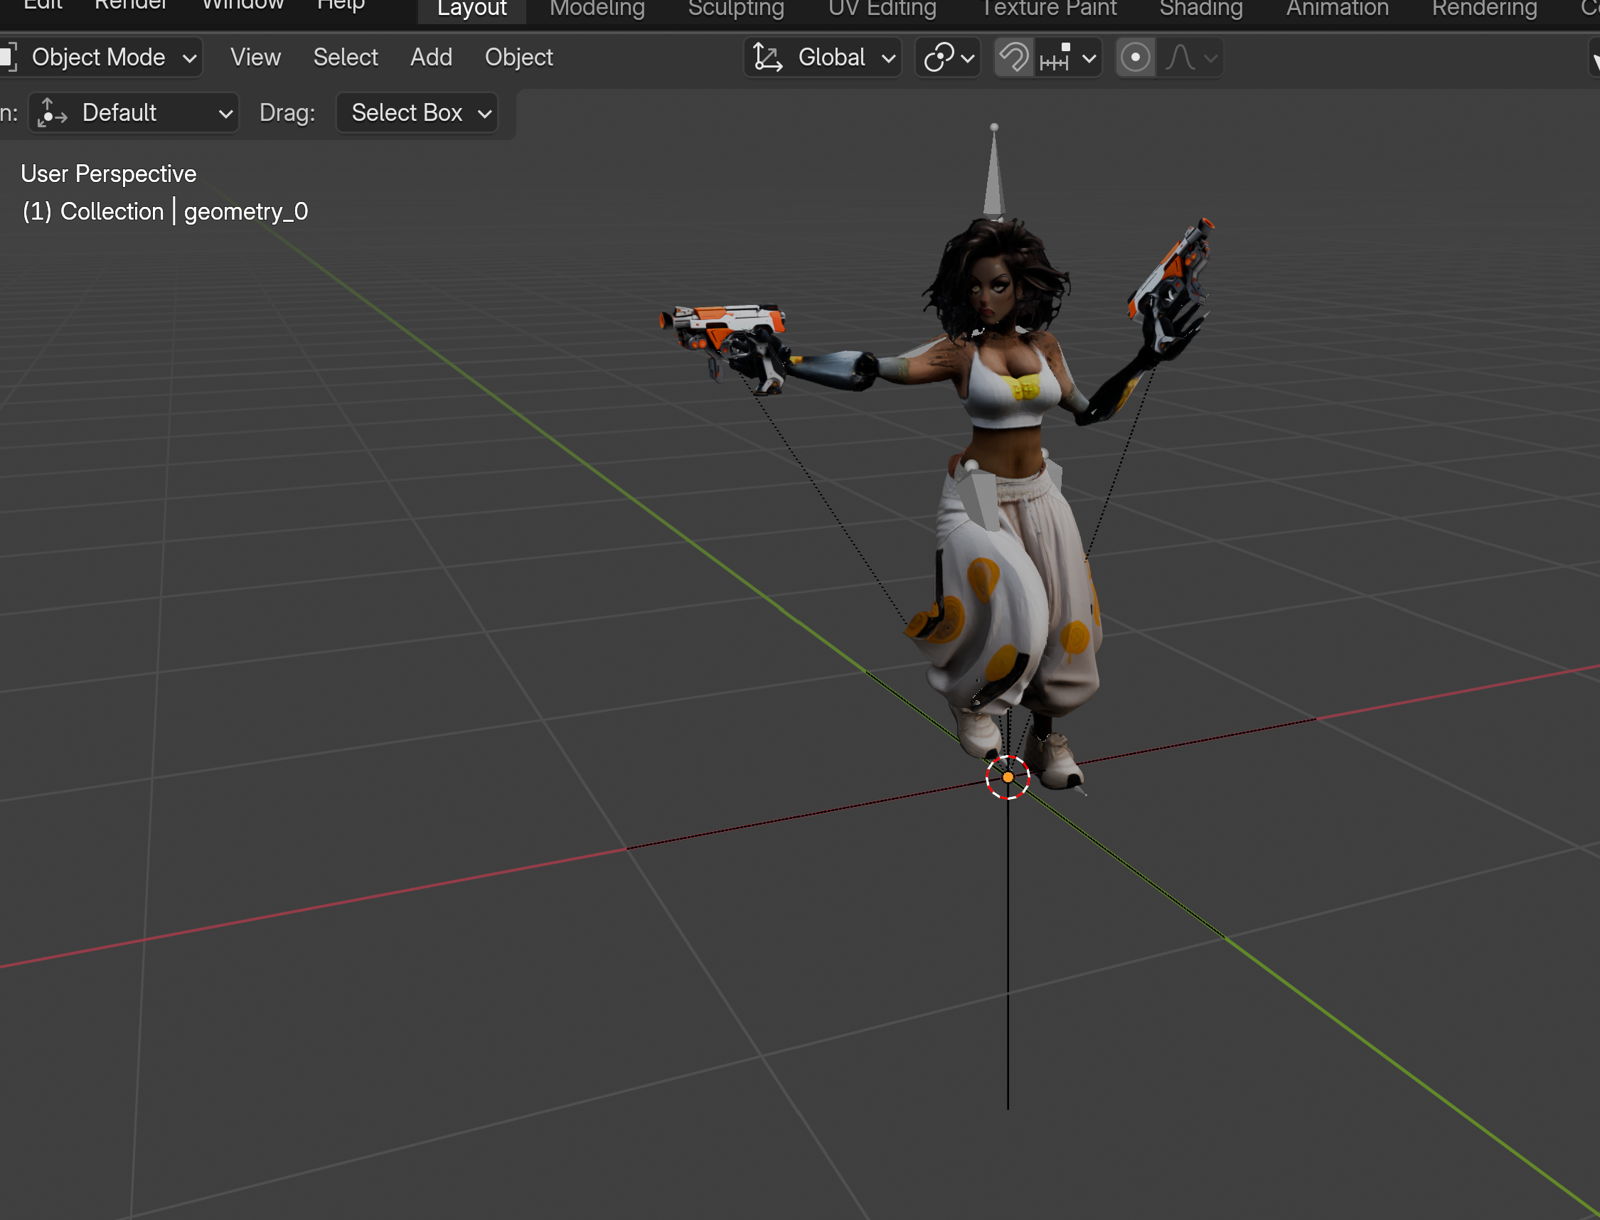Open the Window menu
The width and height of the screenshot is (1600, 1220).
coord(243,5)
